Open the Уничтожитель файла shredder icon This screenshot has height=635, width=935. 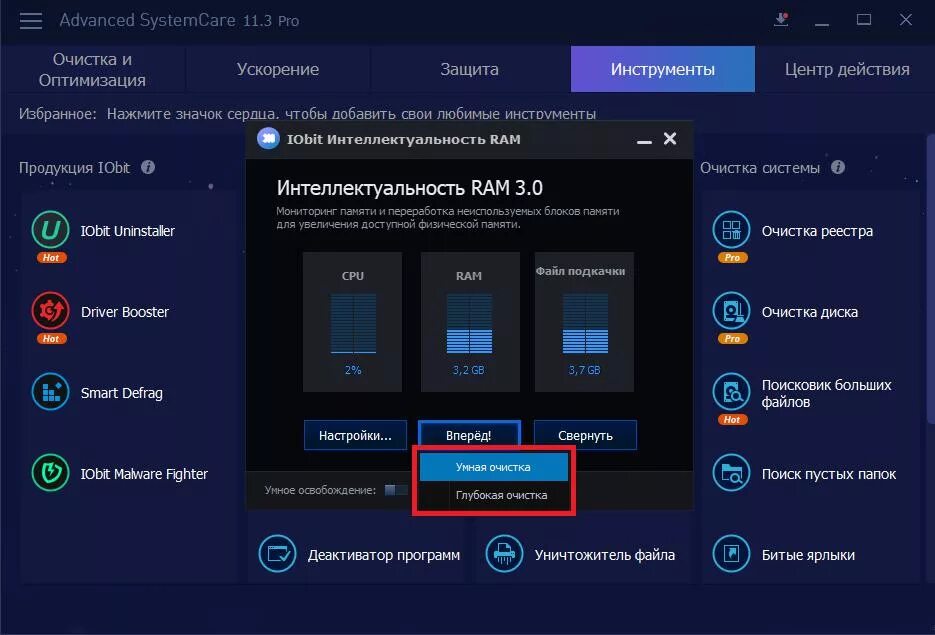point(504,554)
